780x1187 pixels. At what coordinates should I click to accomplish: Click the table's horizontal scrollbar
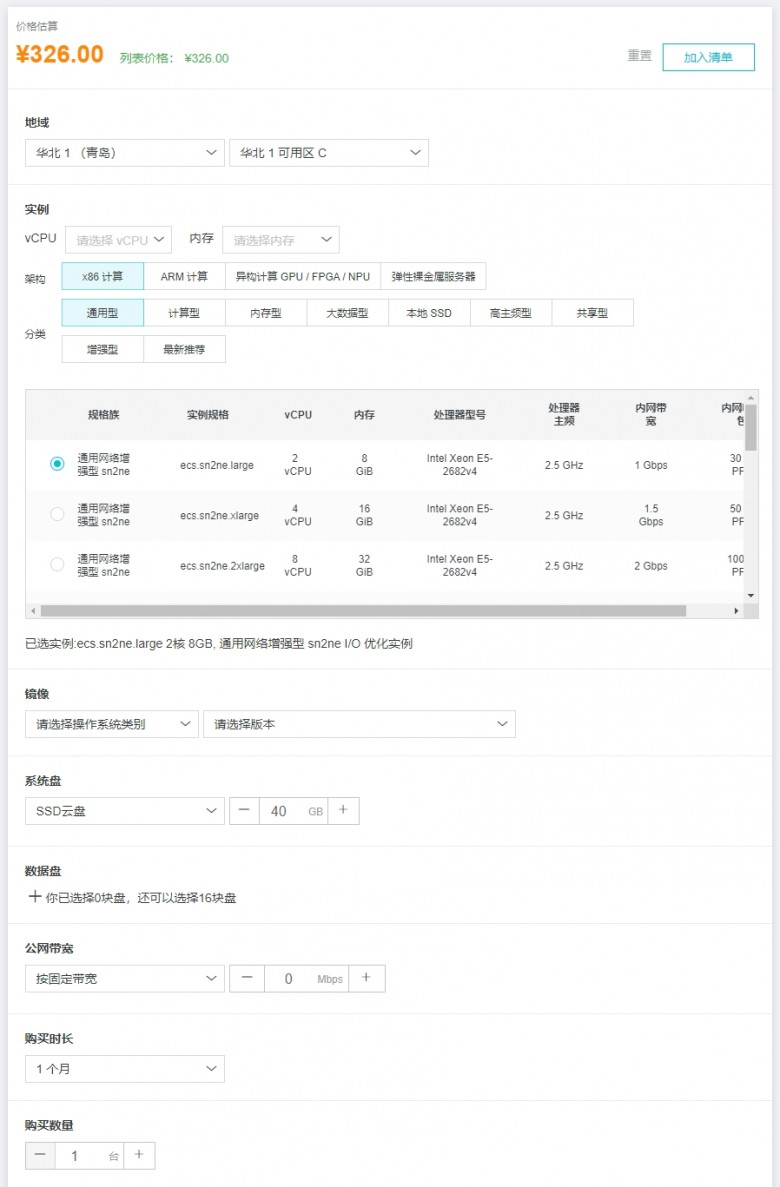363,611
